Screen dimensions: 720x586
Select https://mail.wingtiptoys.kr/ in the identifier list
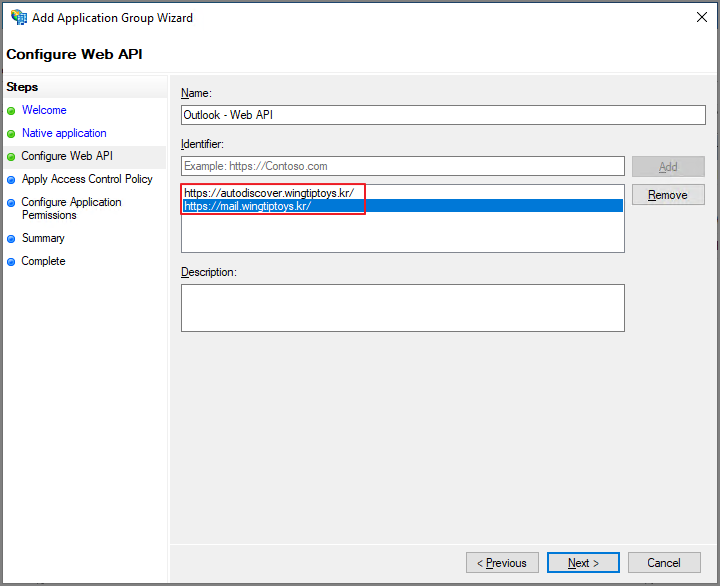403,206
